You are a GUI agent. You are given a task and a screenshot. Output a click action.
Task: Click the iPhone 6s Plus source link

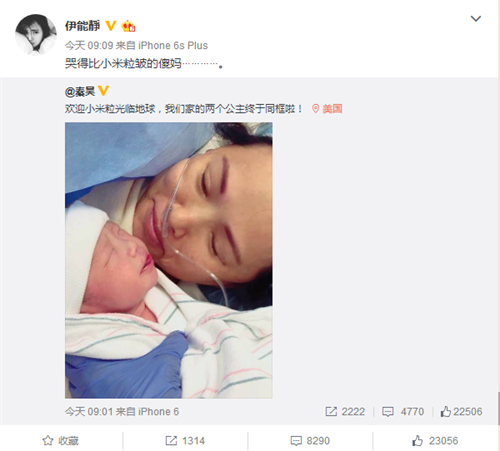(x=173, y=45)
